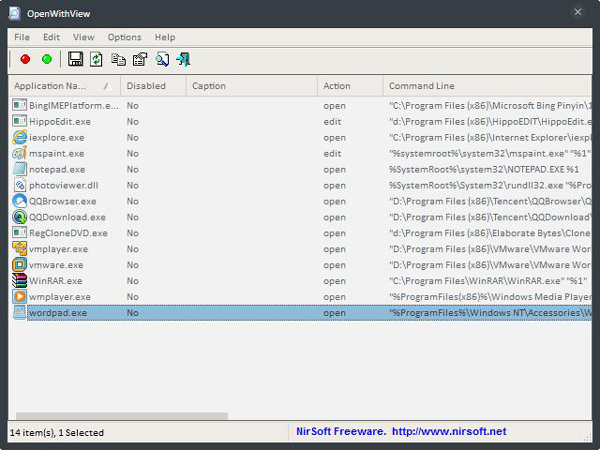Click the green Enable Selected Items button
600x450 pixels.
[47, 59]
